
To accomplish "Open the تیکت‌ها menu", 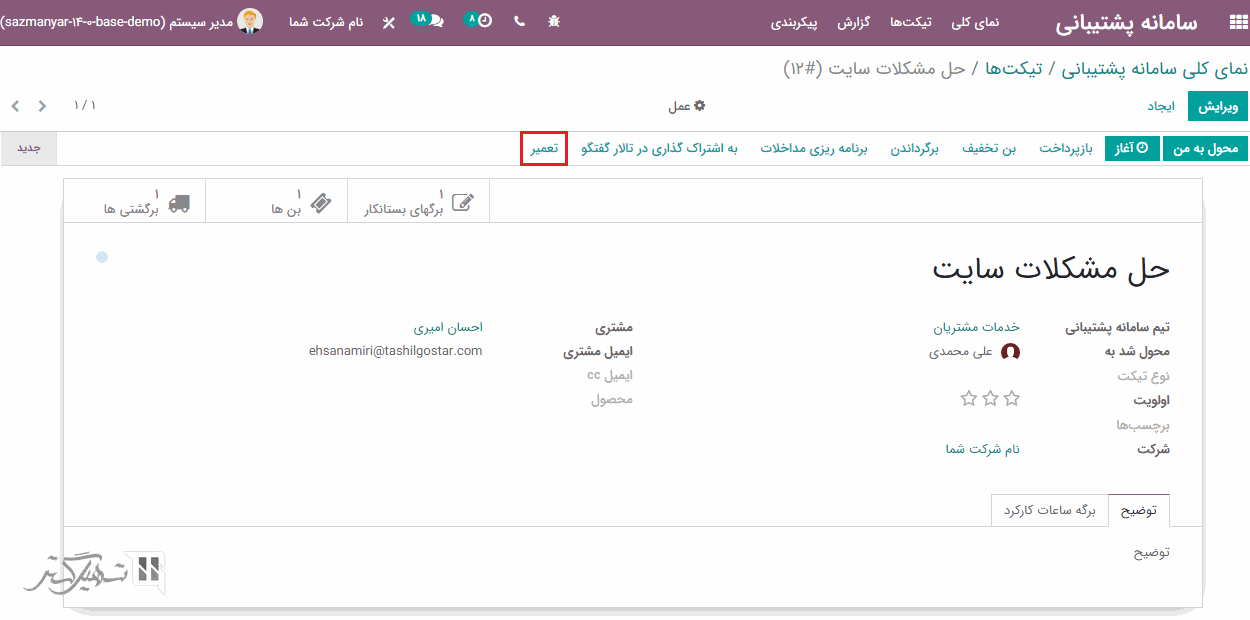I will pos(911,21).
